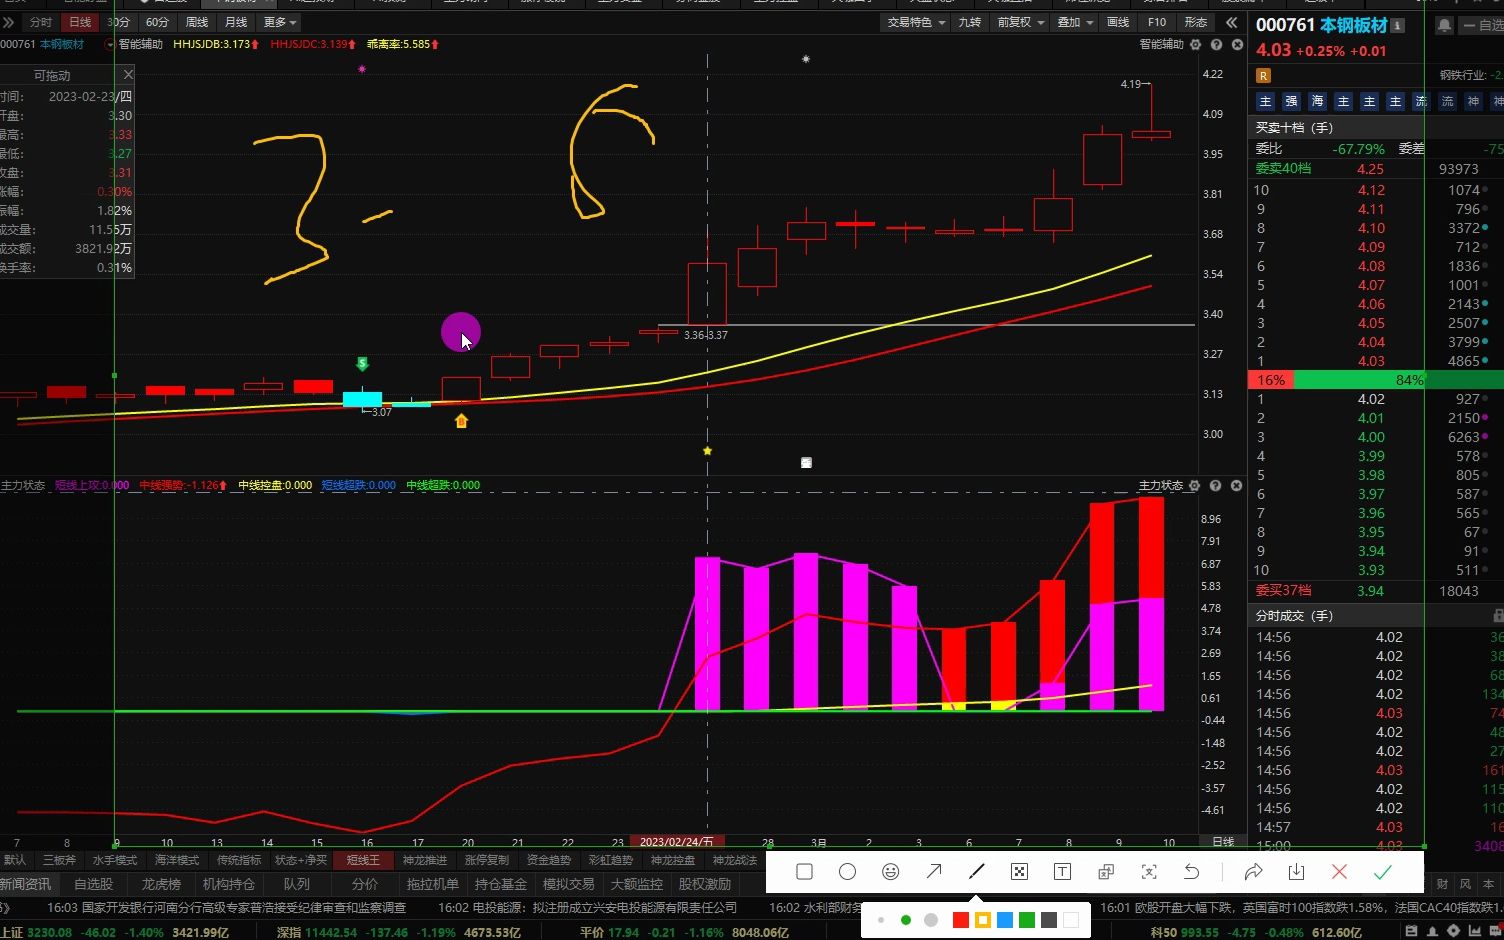Open settings gear of 主力状态 indicator
The width and height of the screenshot is (1504, 940).
tap(1194, 485)
